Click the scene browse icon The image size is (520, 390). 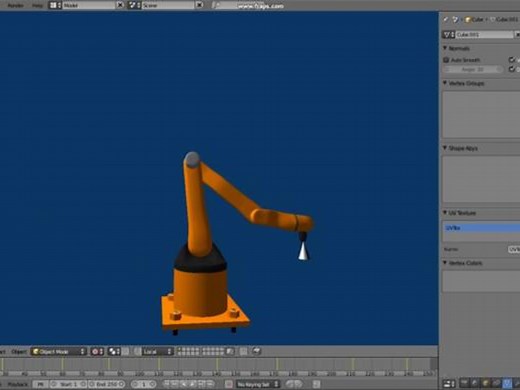(x=134, y=5)
